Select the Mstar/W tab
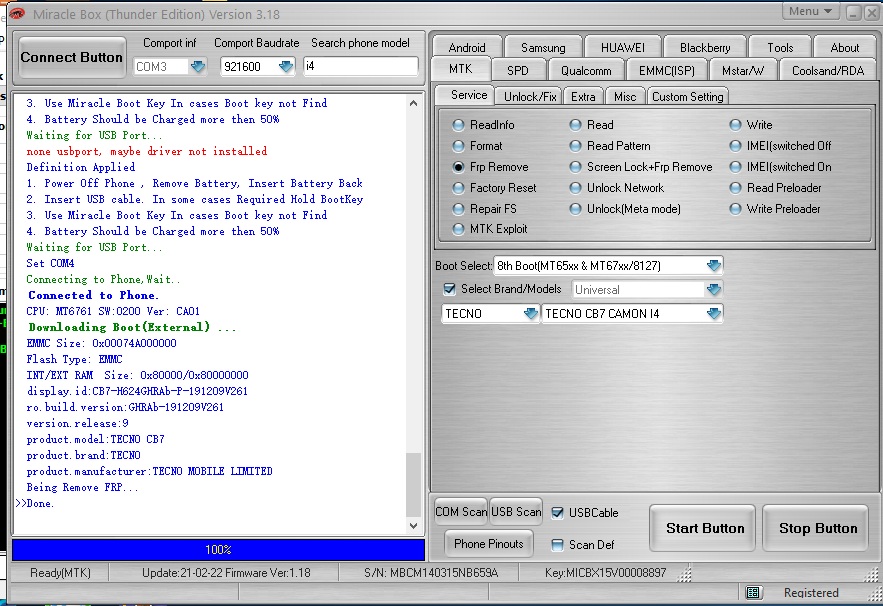This screenshot has height=606, width=883. point(742,71)
